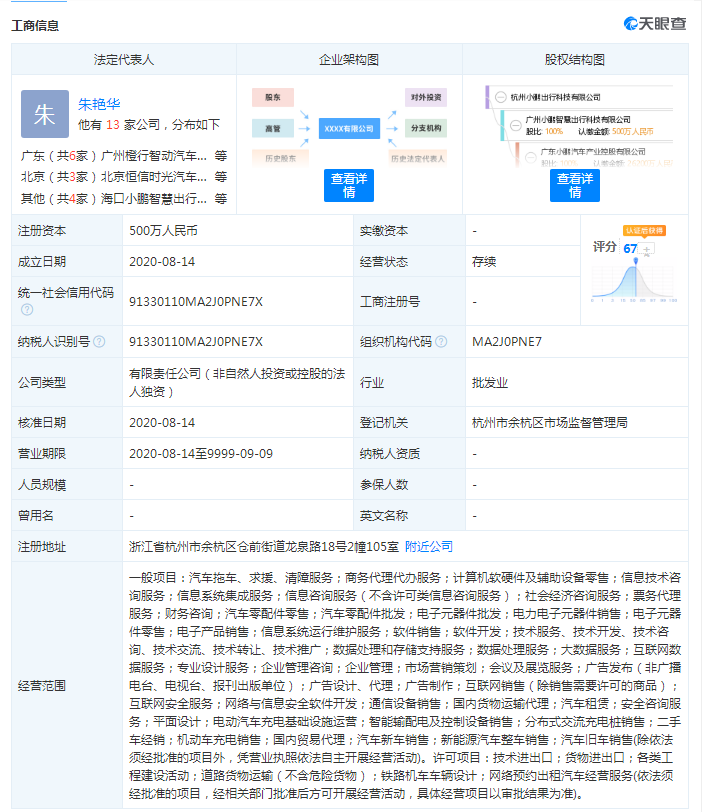Click the 企业架构图 column header
This screenshot has width=702, height=812.
(x=349, y=60)
